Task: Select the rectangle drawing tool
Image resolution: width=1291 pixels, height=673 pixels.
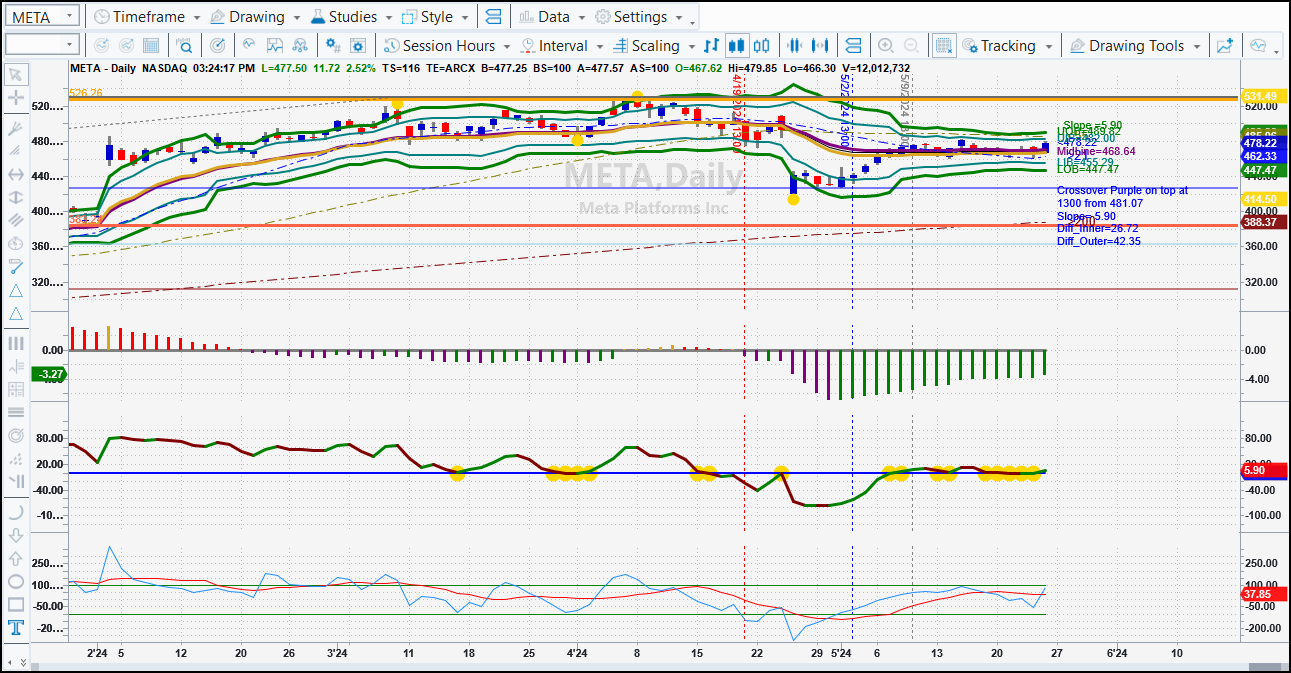Action: (x=16, y=604)
